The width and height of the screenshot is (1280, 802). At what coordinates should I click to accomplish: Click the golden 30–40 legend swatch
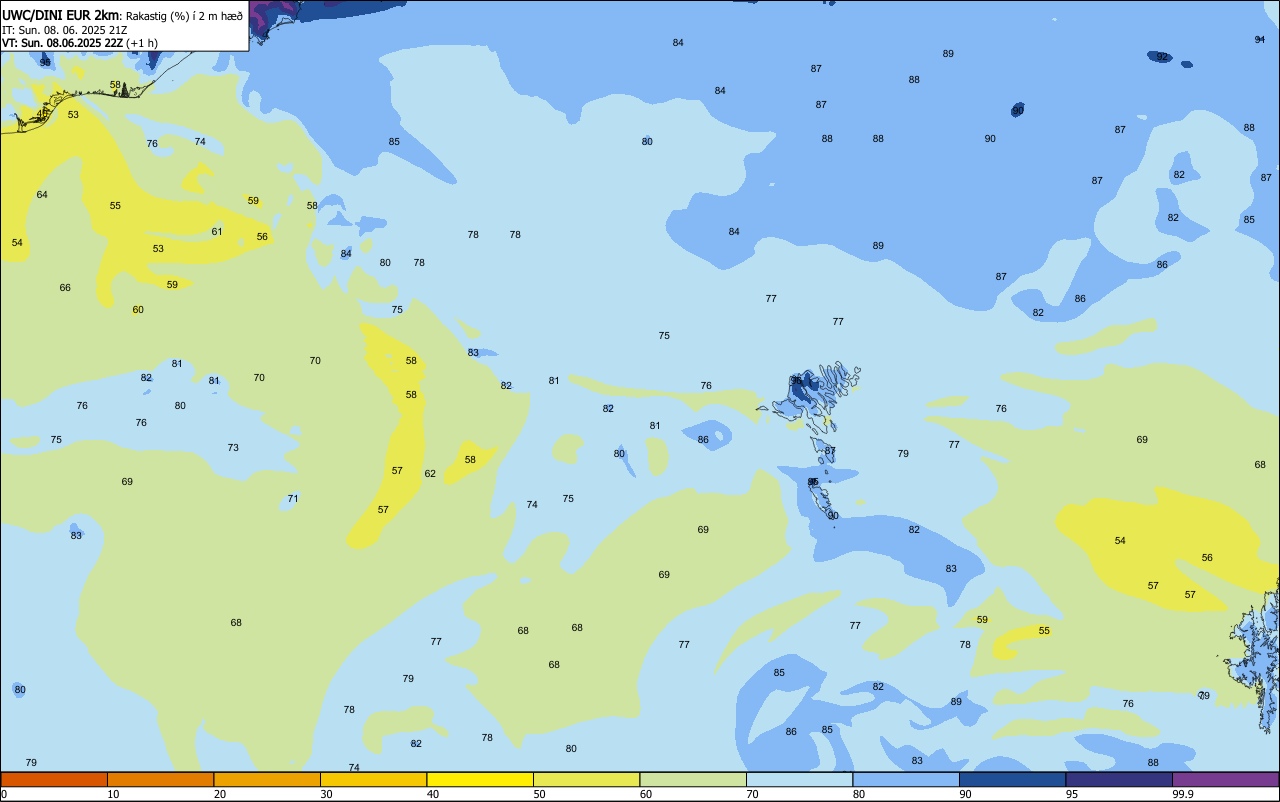click(373, 779)
